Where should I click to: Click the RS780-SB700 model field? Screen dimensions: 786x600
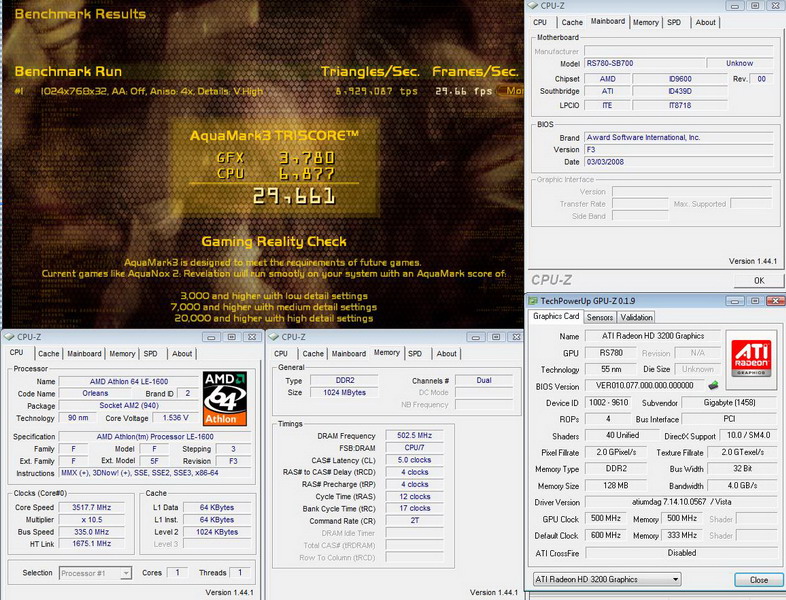(x=644, y=64)
